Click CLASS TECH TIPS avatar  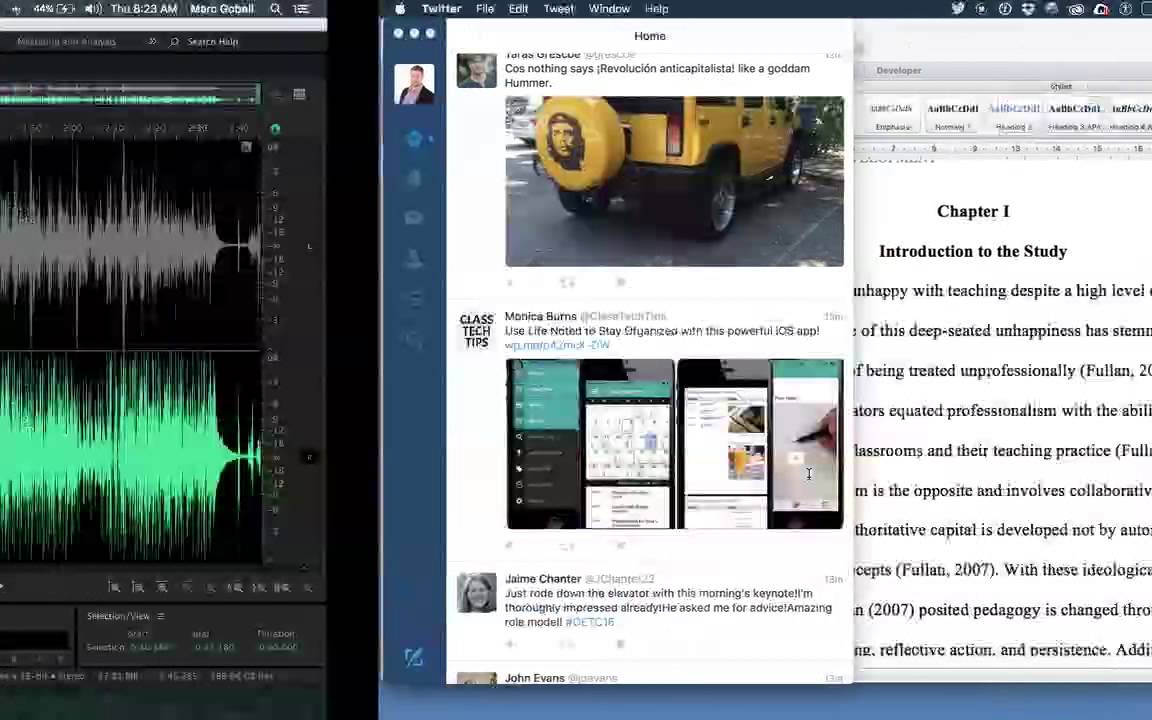(x=476, y=331)
